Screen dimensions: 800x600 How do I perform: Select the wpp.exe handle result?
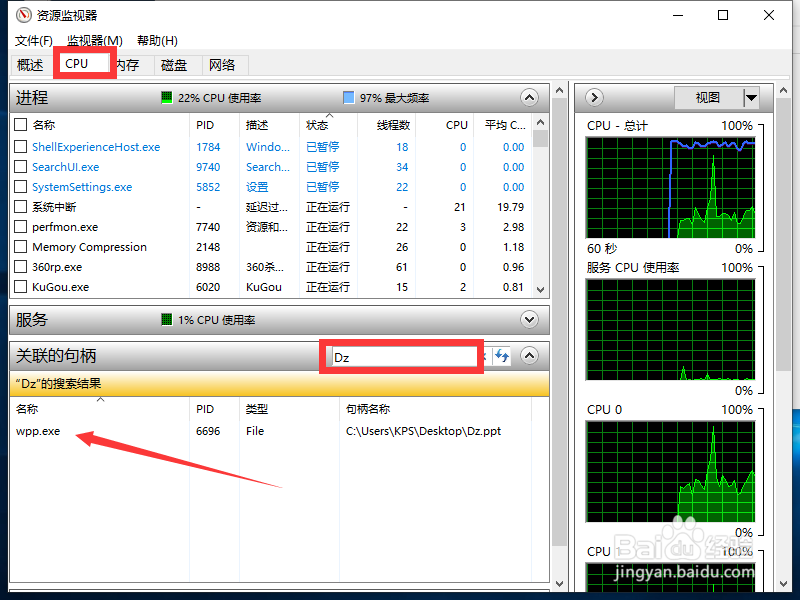(x=38, y=431)
